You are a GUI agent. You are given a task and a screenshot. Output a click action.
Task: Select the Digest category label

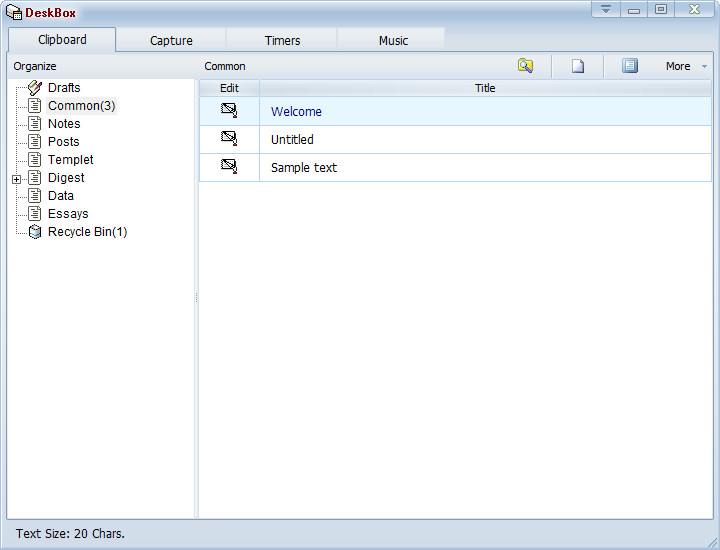pos(66,178)
